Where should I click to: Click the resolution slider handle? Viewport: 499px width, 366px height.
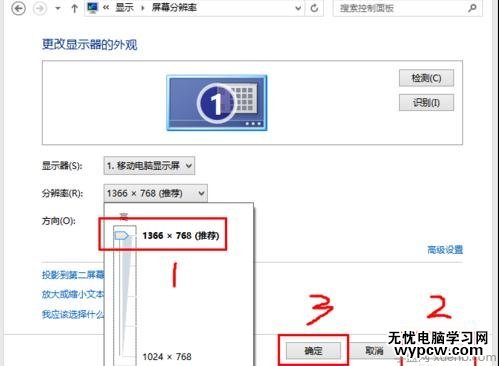121,236
